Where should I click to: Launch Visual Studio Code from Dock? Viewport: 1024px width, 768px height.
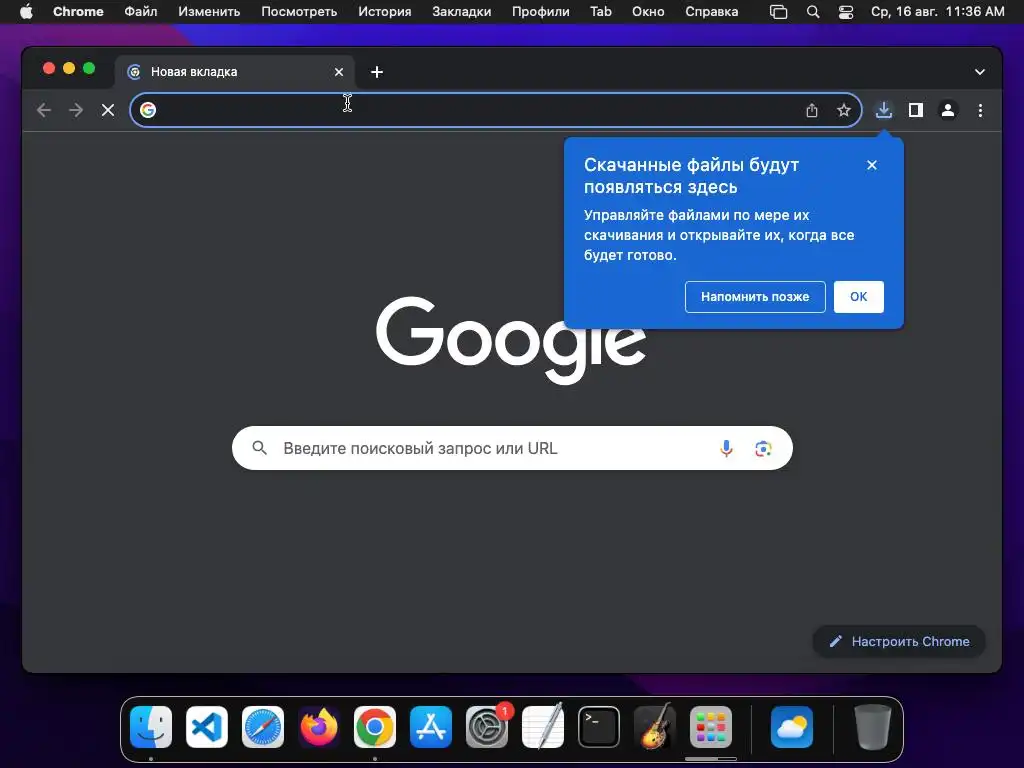207,727
